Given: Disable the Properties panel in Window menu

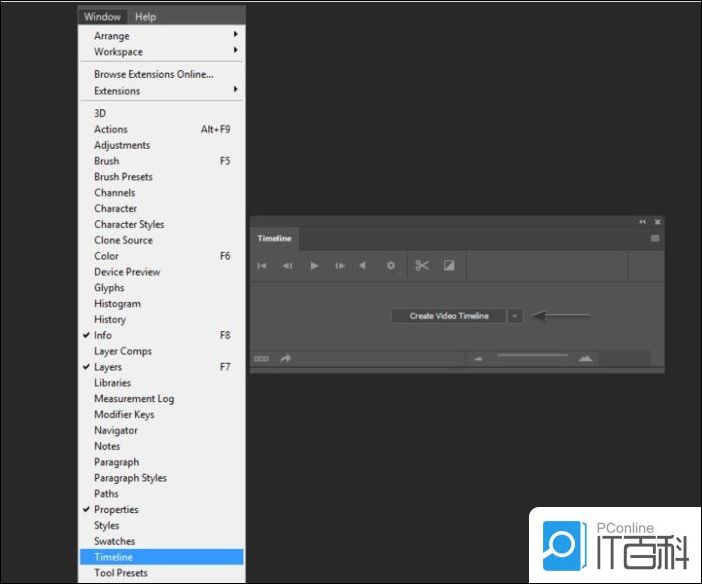Looking at the screenshot, I should coord(116,509).
